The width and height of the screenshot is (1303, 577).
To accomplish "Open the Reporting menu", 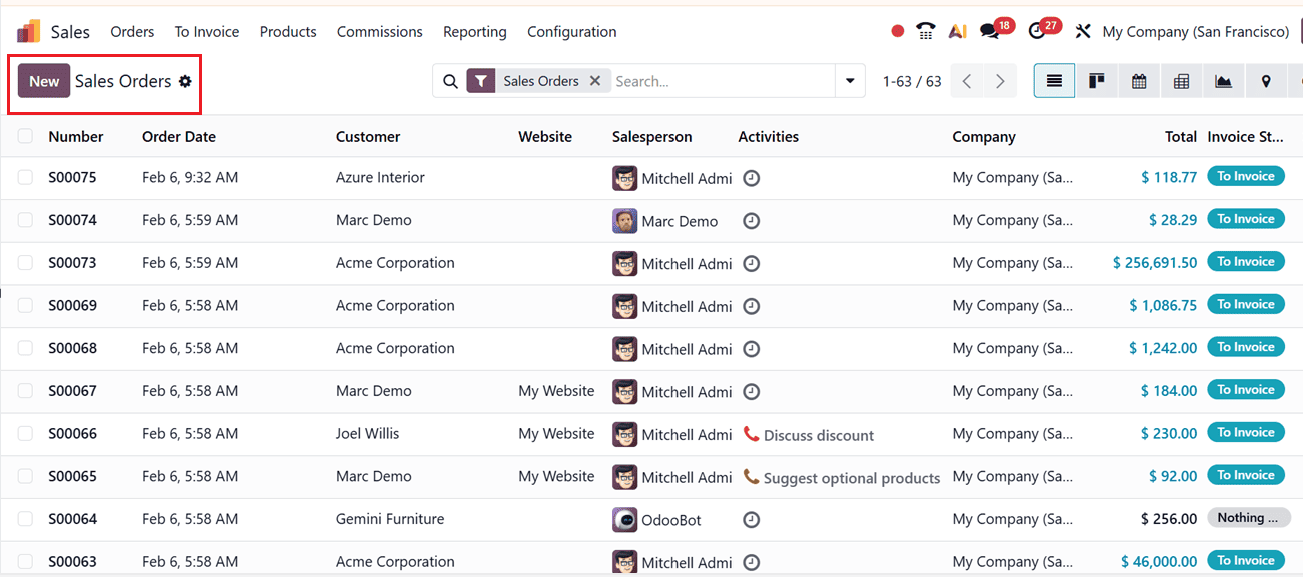I will tap(474, 31).
